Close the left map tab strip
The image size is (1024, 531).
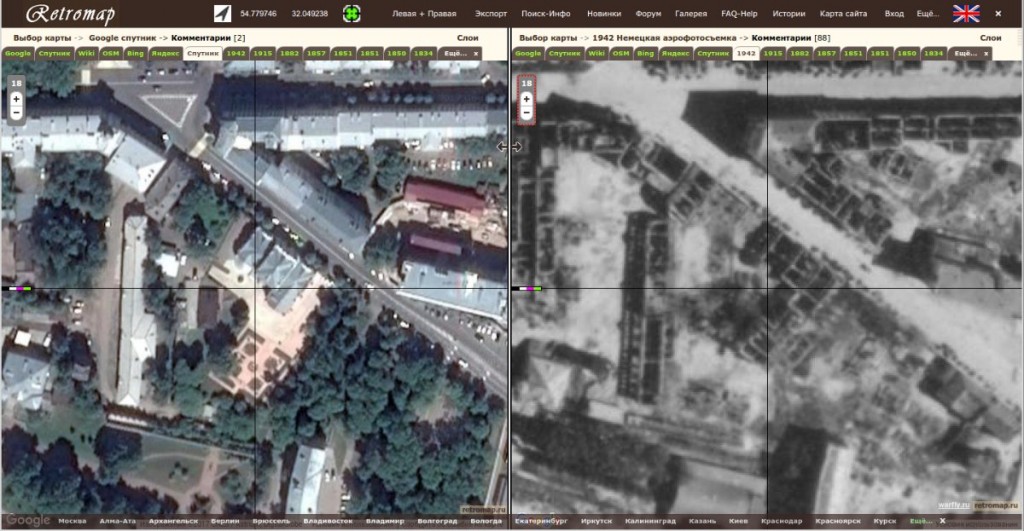click(475, 54)
